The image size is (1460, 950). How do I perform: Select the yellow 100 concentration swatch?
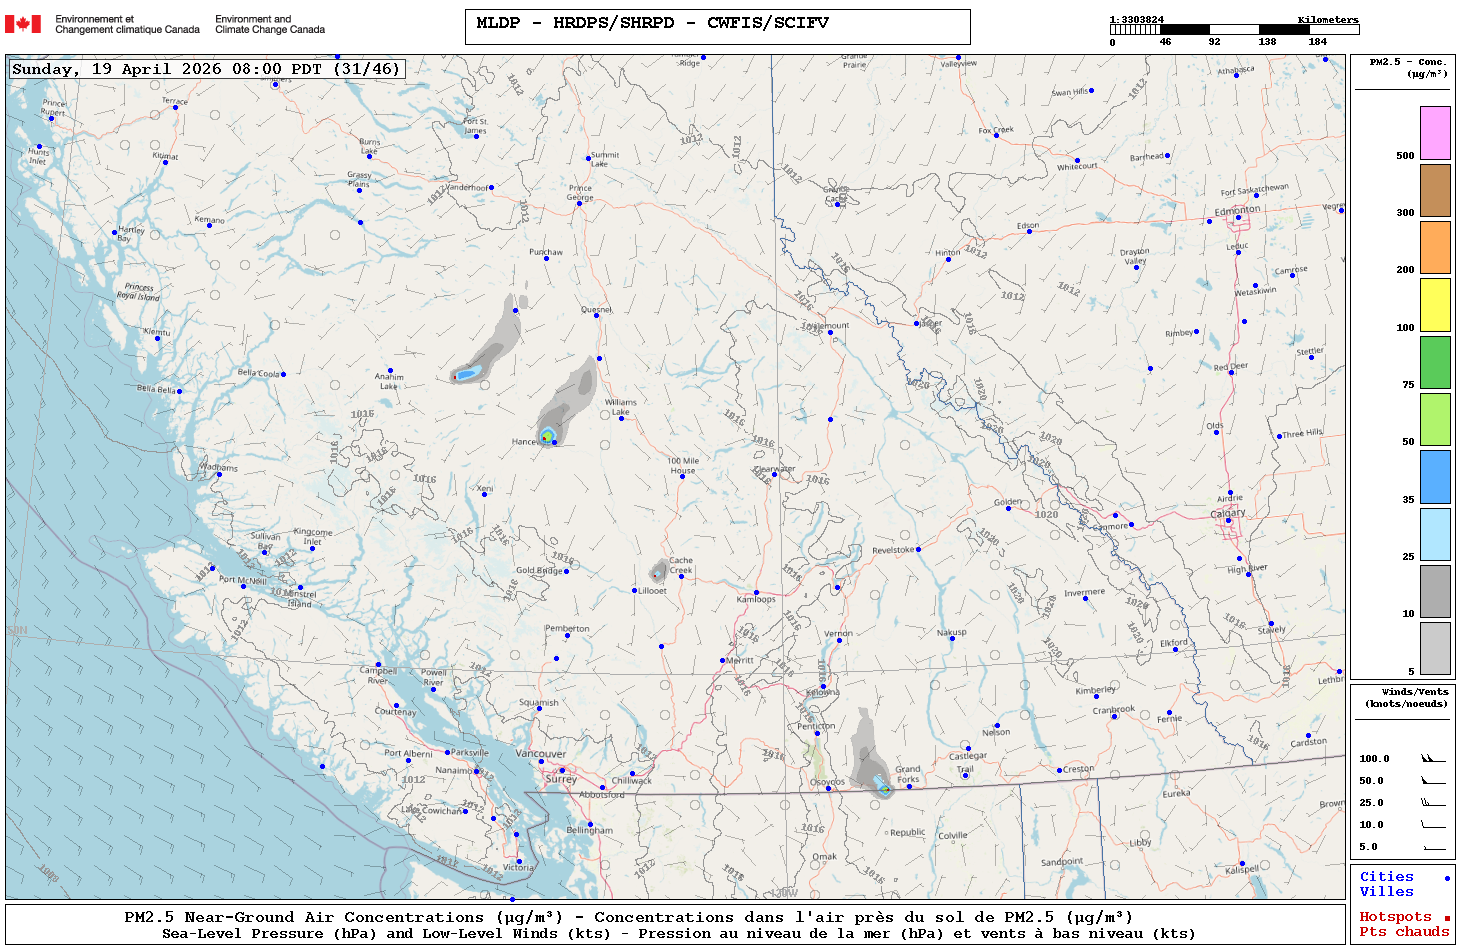[1435, 305]
